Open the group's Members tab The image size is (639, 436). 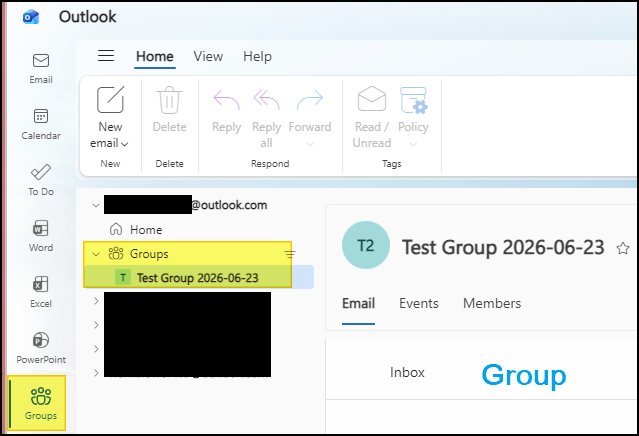pyautogui.click(x=492, y=304)
